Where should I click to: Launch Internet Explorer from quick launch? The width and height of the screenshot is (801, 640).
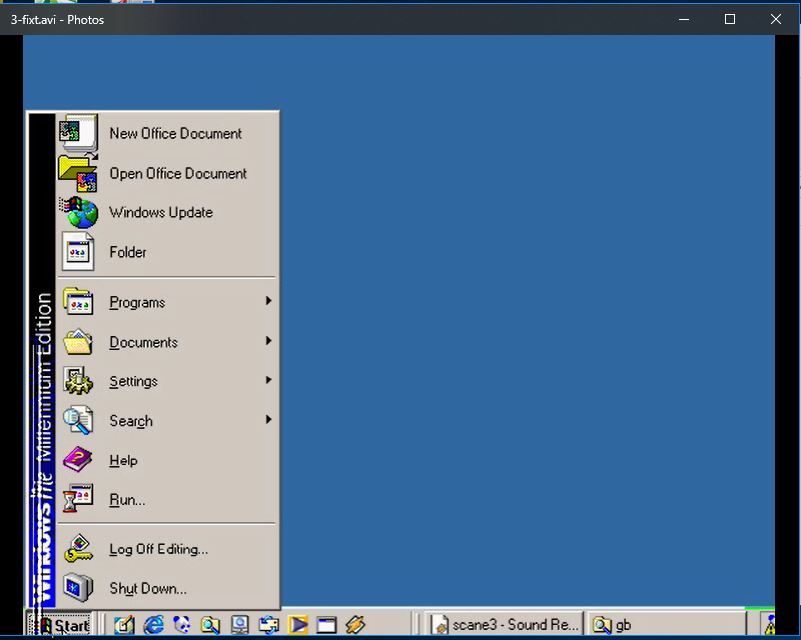pos(154,624)
